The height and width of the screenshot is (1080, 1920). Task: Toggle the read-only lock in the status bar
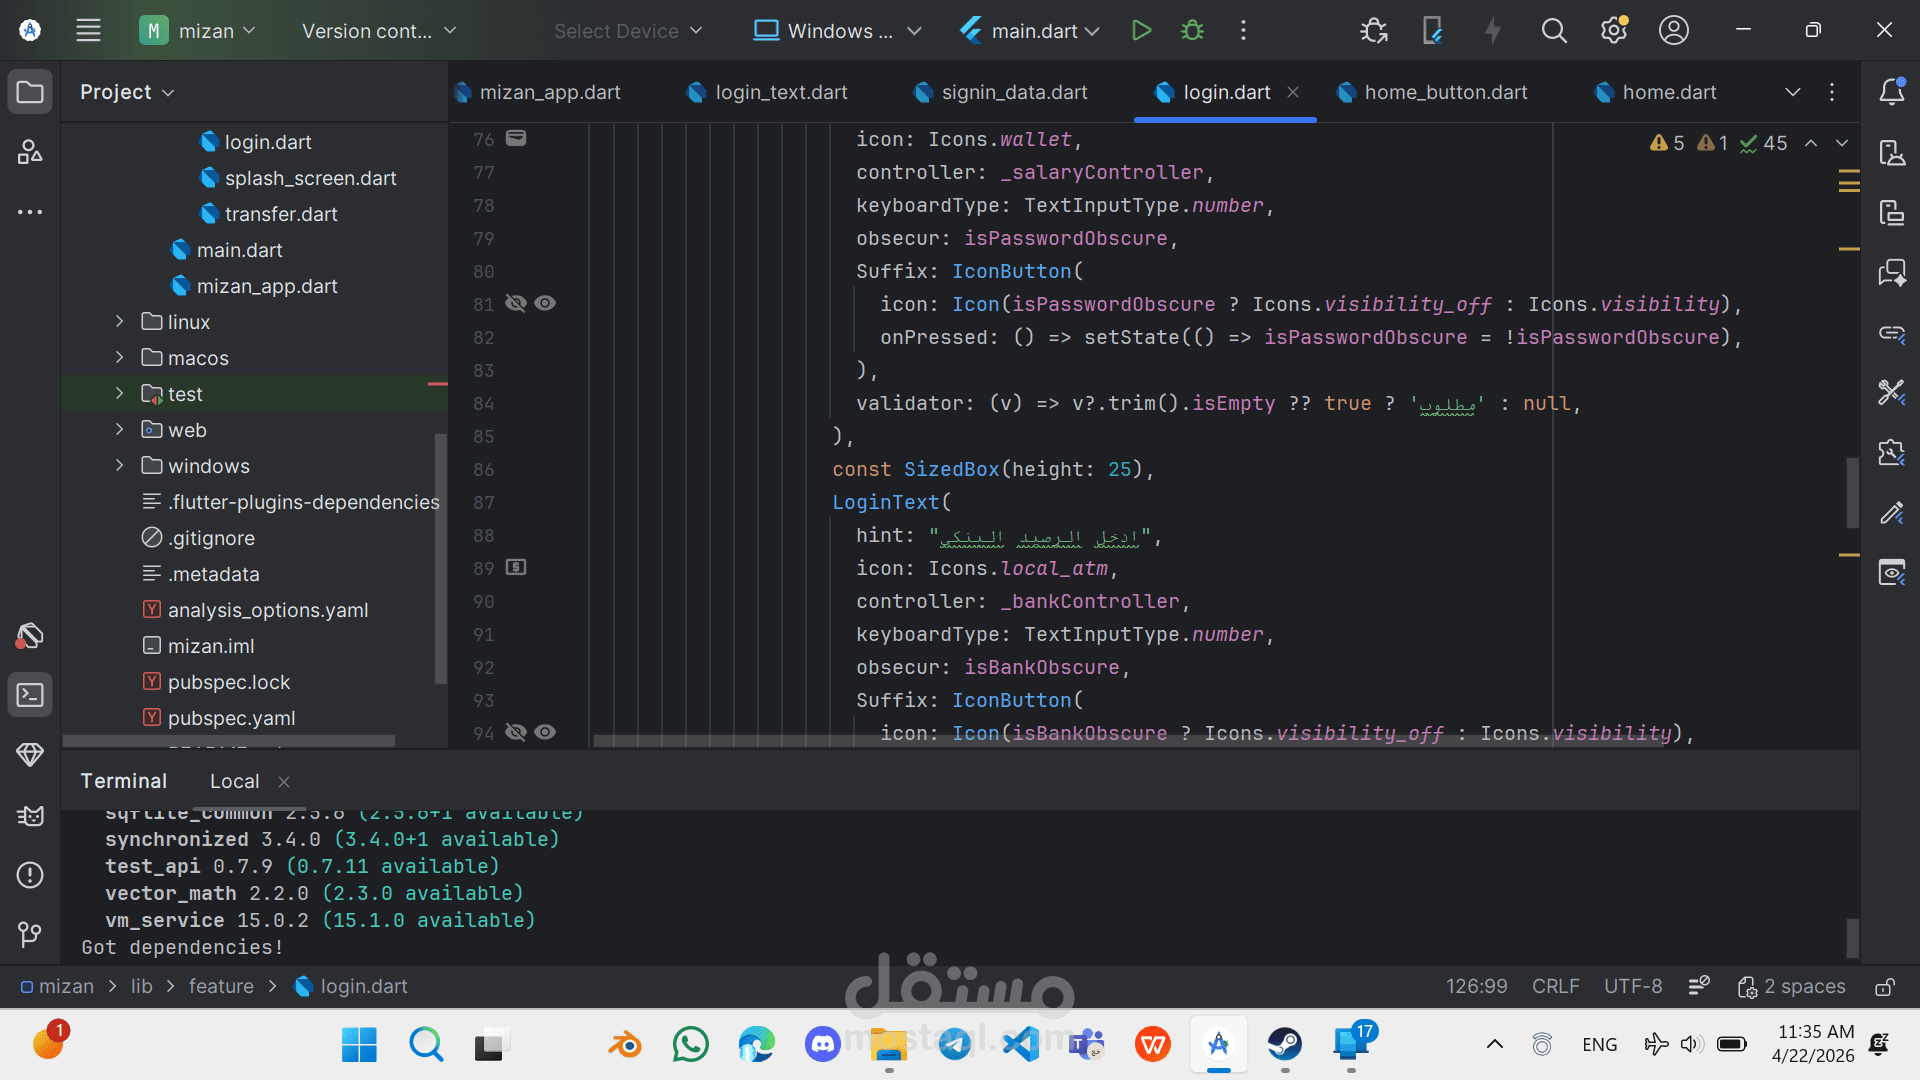1884,987
